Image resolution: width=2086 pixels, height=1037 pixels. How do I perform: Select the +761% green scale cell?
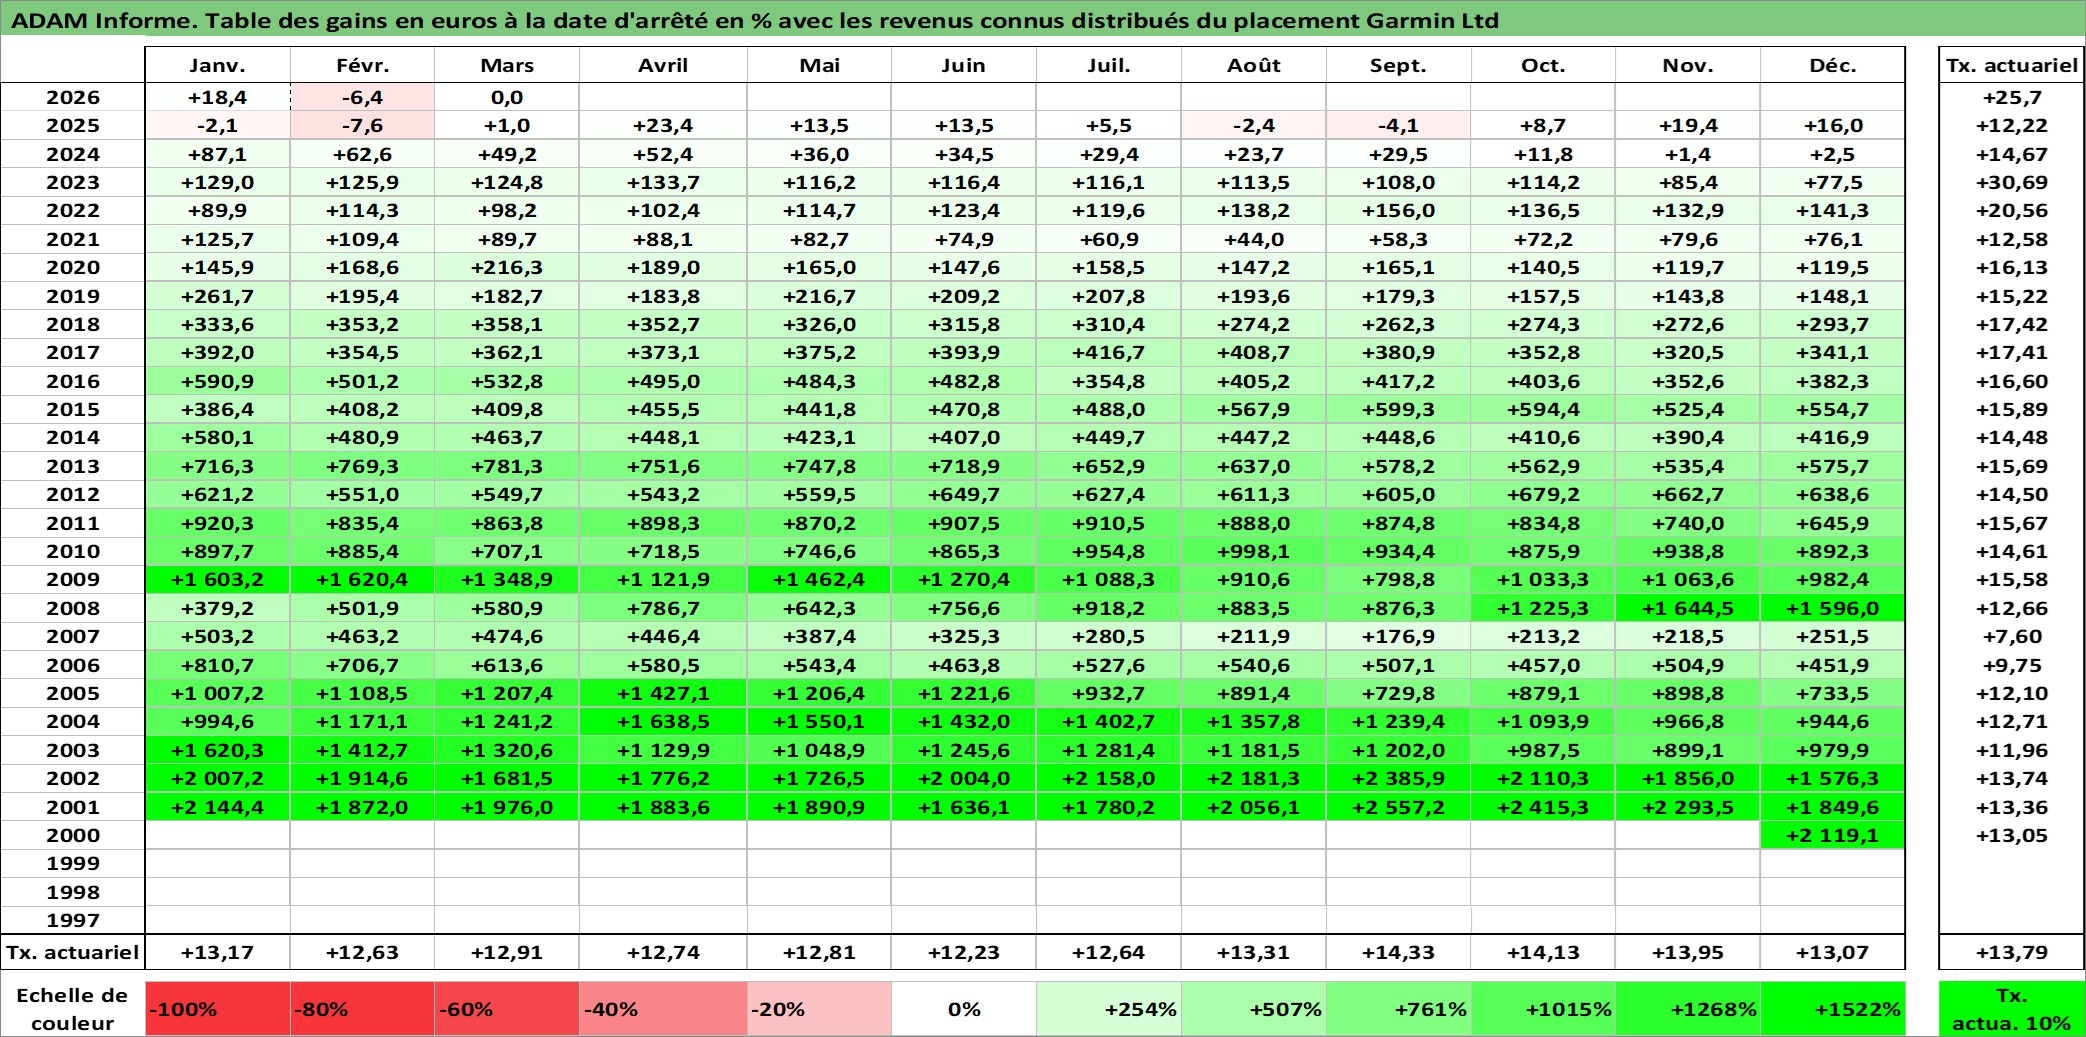(x=1399, y=1009)
